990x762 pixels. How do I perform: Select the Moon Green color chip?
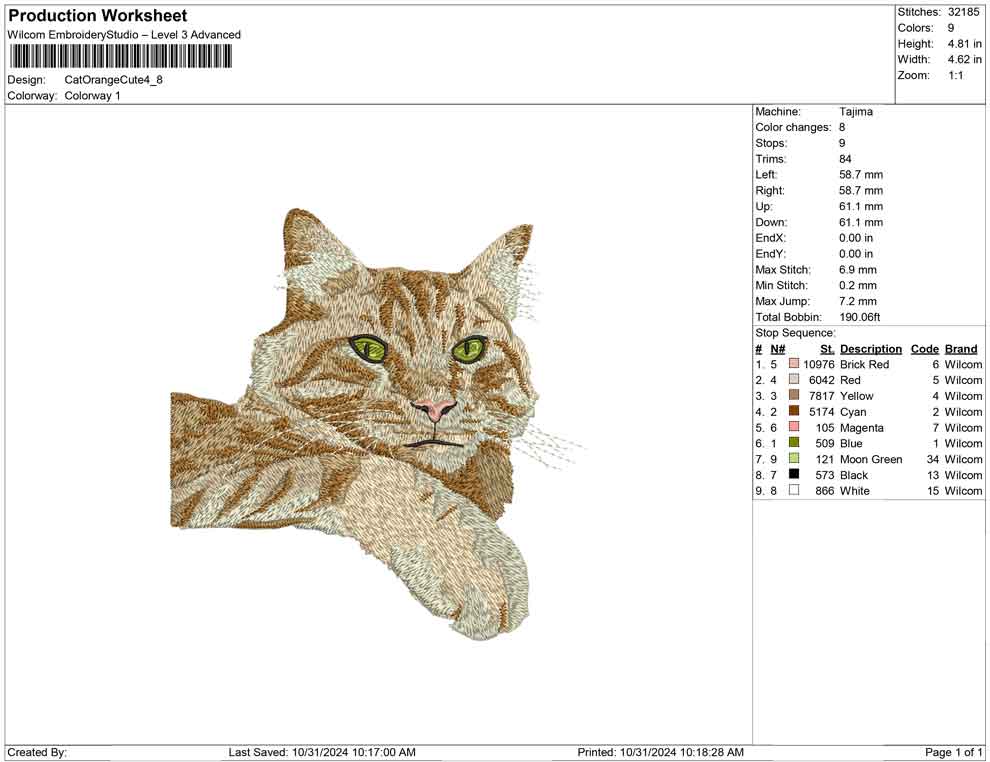pyautogui.click(x=793, y=459)
